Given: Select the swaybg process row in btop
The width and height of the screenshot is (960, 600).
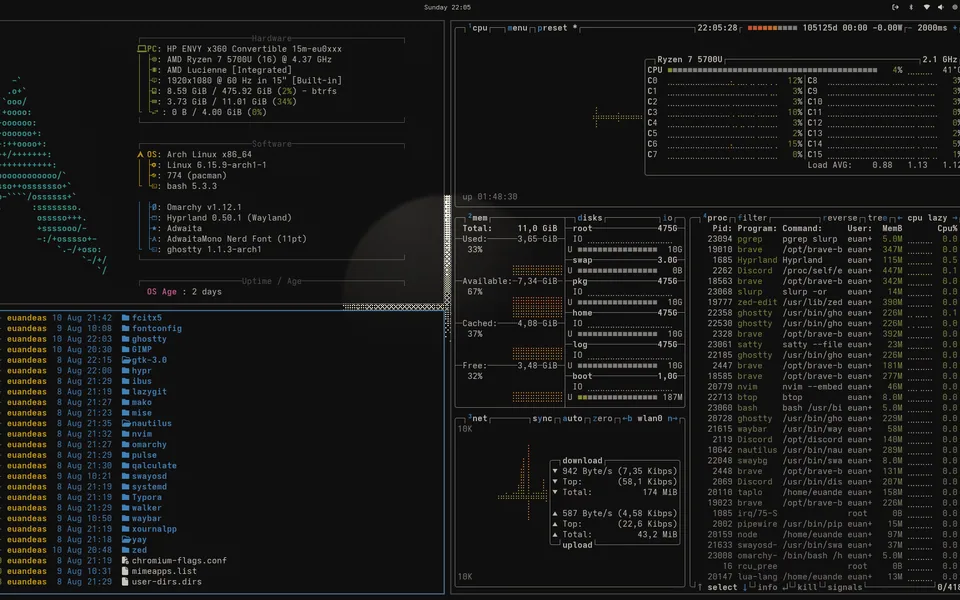Looking at the screenshot, I should coord(831,460).
